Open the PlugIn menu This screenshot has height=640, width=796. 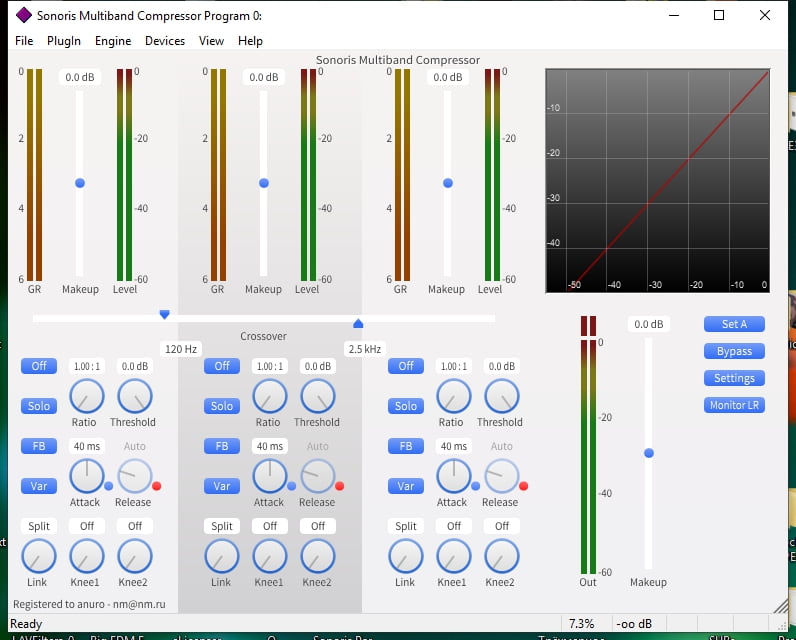coord(64,41)
